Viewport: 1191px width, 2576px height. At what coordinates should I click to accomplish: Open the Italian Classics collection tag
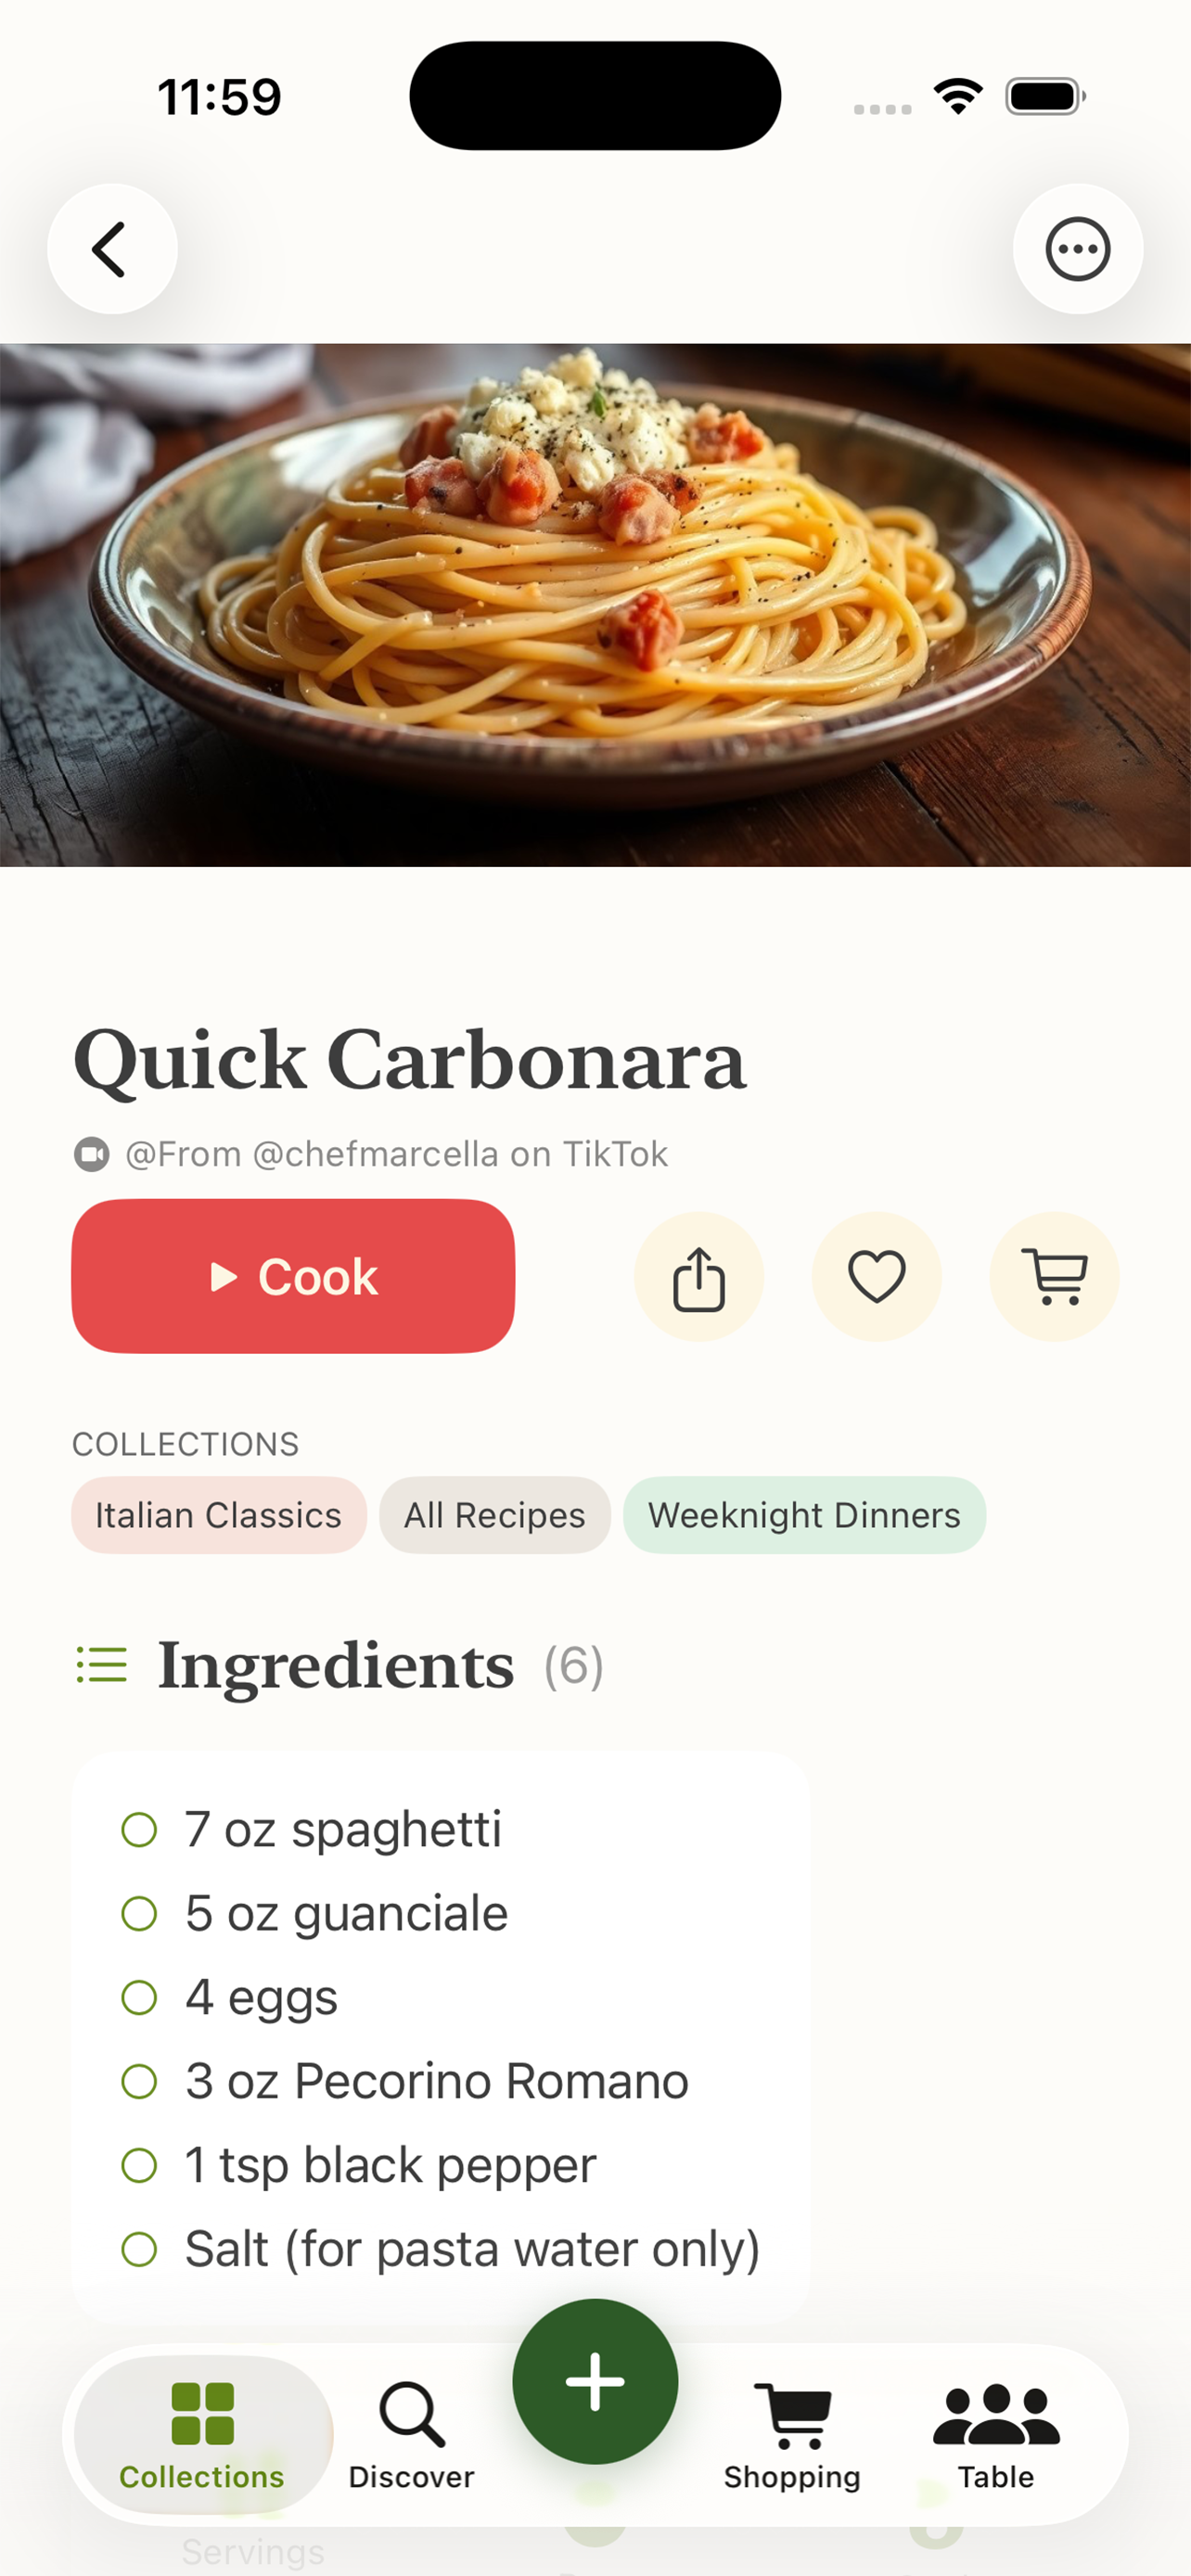pos(218,1515)
